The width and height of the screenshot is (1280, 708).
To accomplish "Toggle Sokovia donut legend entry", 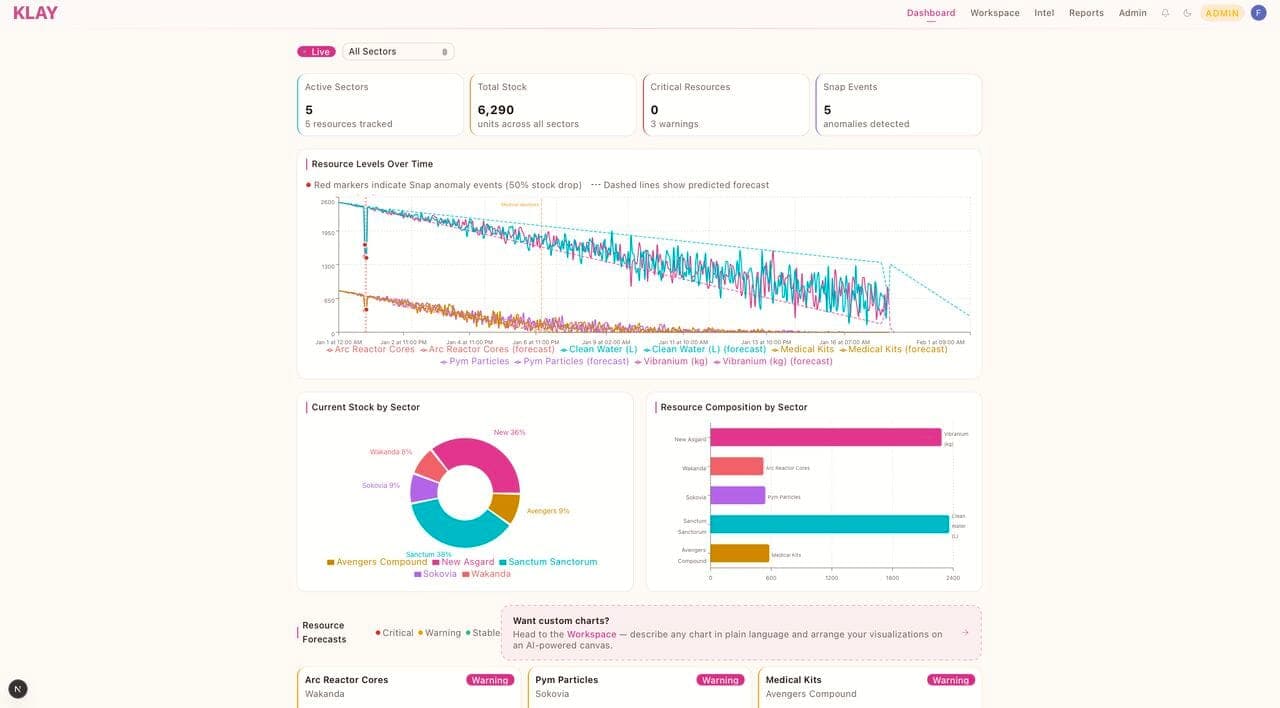I will [x=435, y=574].
